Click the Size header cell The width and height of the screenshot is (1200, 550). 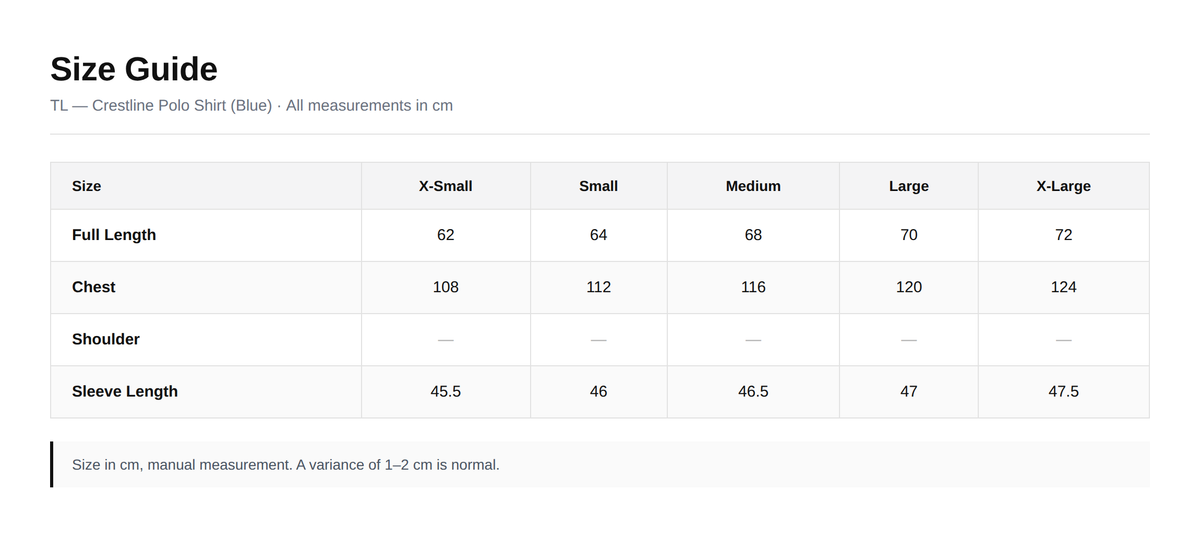tap(206, 186)
